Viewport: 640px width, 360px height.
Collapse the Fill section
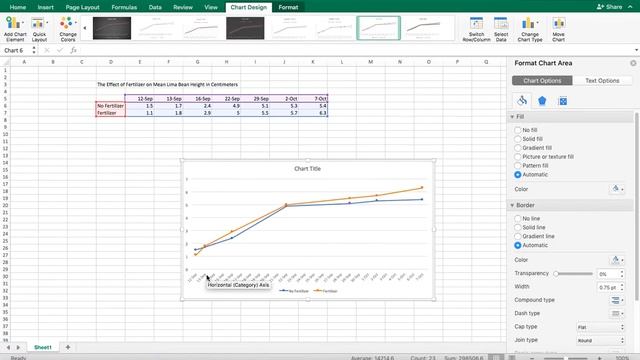tap(512, 117)
